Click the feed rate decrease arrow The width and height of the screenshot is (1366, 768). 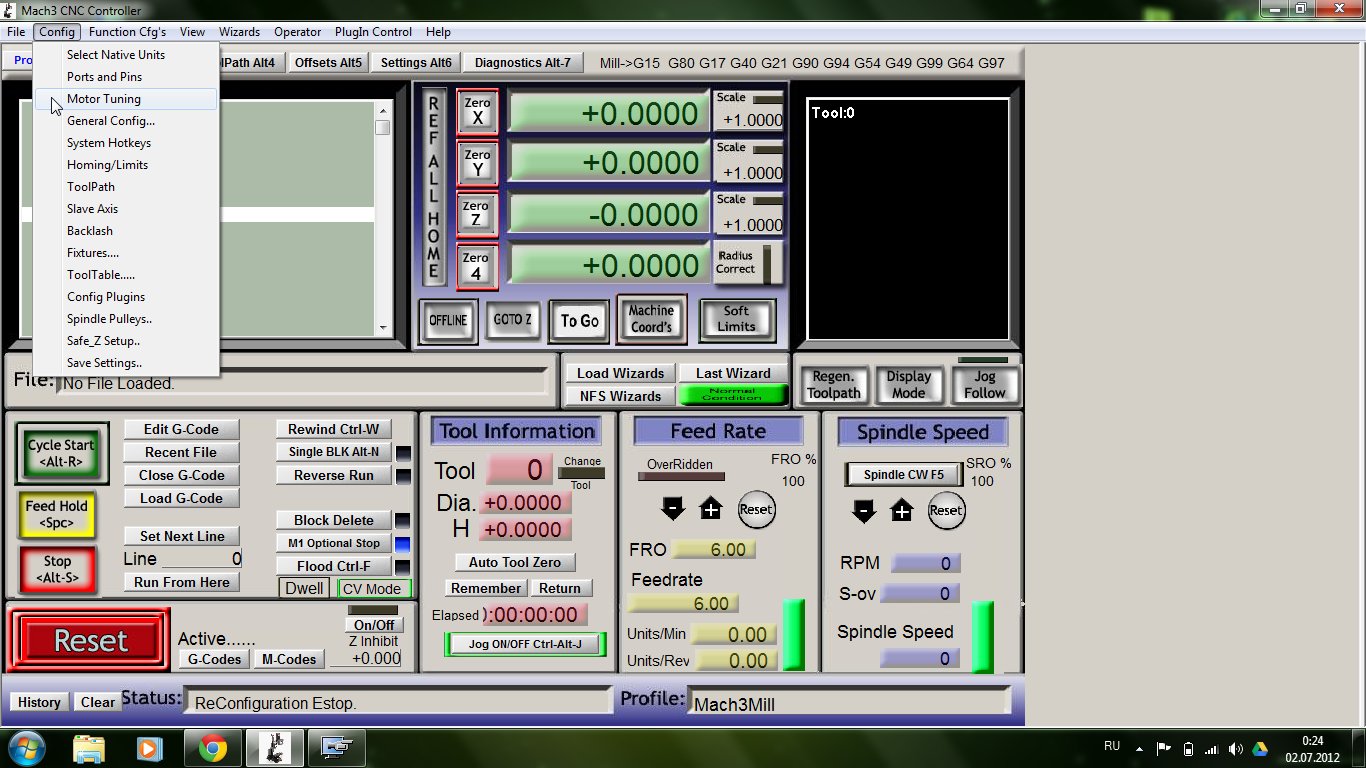[673, 510]
